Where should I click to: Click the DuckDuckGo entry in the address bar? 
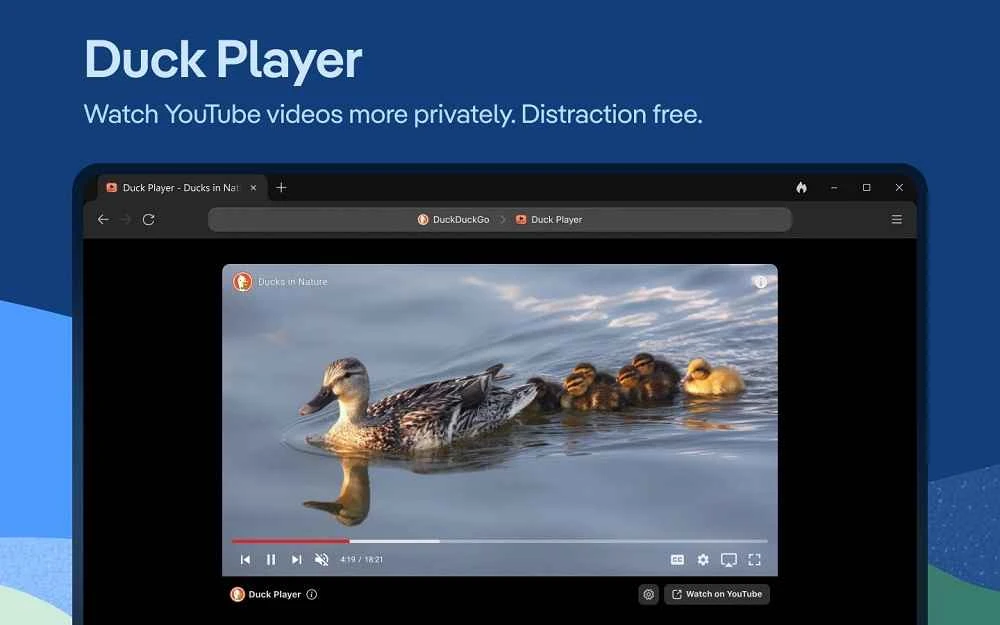[453, 219]
